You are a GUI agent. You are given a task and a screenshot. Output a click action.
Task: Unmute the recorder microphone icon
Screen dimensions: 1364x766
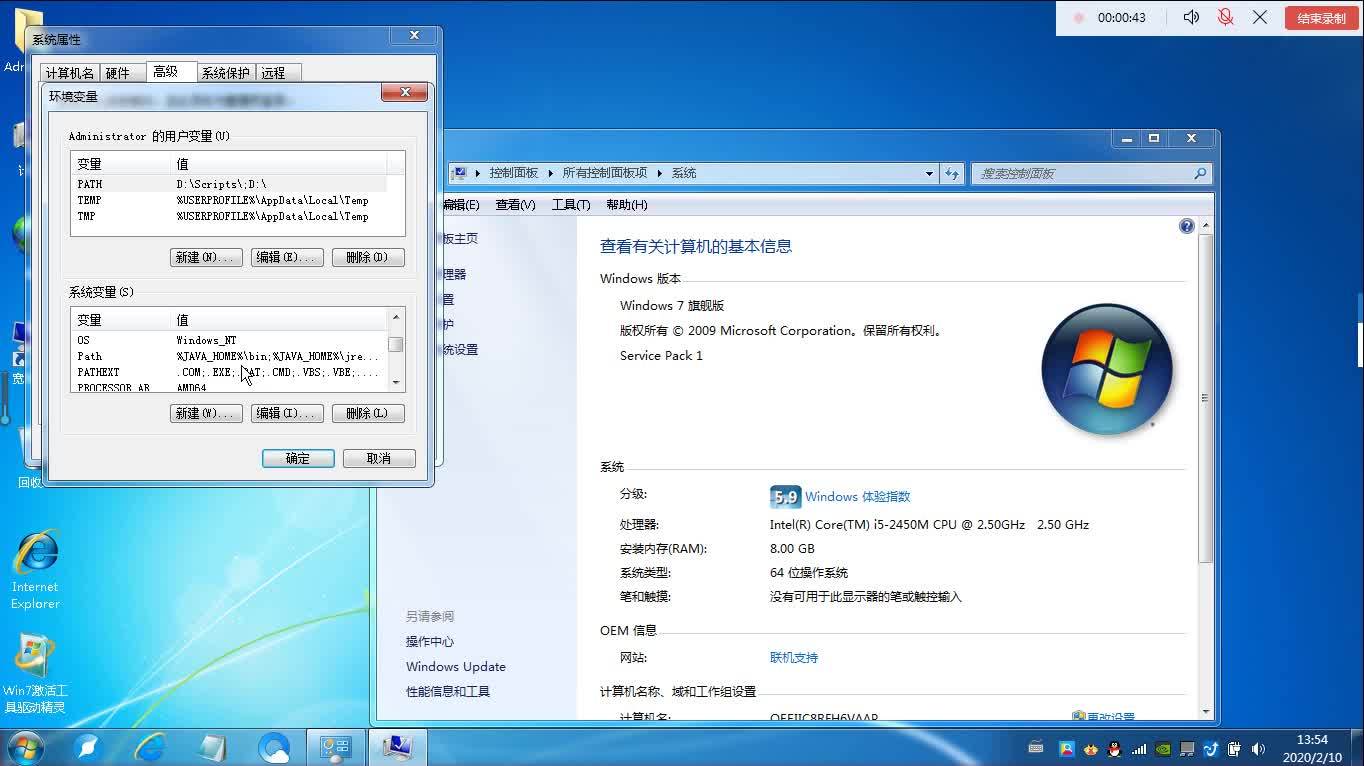pos(1225,17)
